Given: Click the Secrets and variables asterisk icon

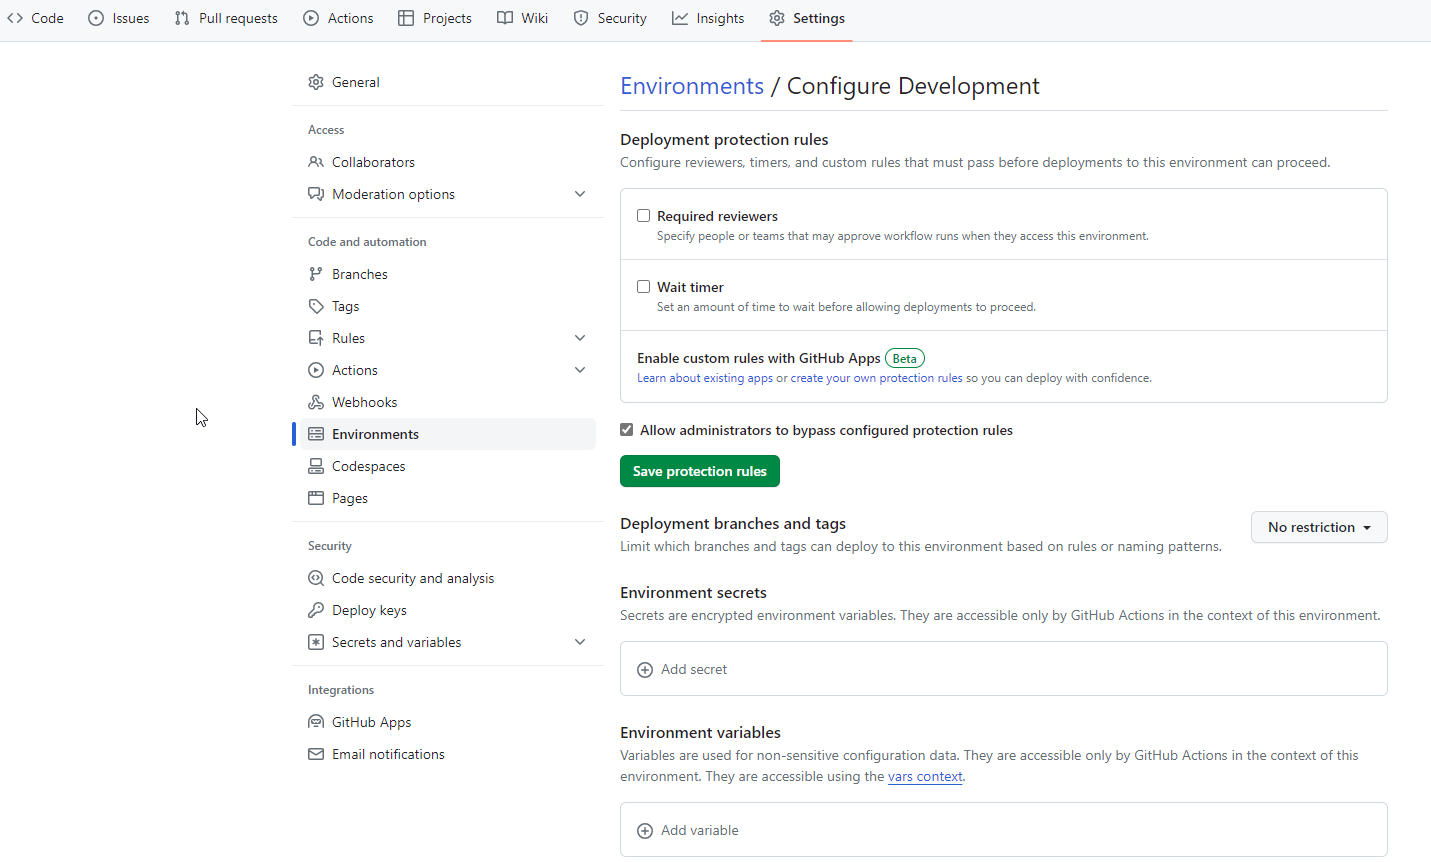Looking at the screenshot, I should [316, 642].
